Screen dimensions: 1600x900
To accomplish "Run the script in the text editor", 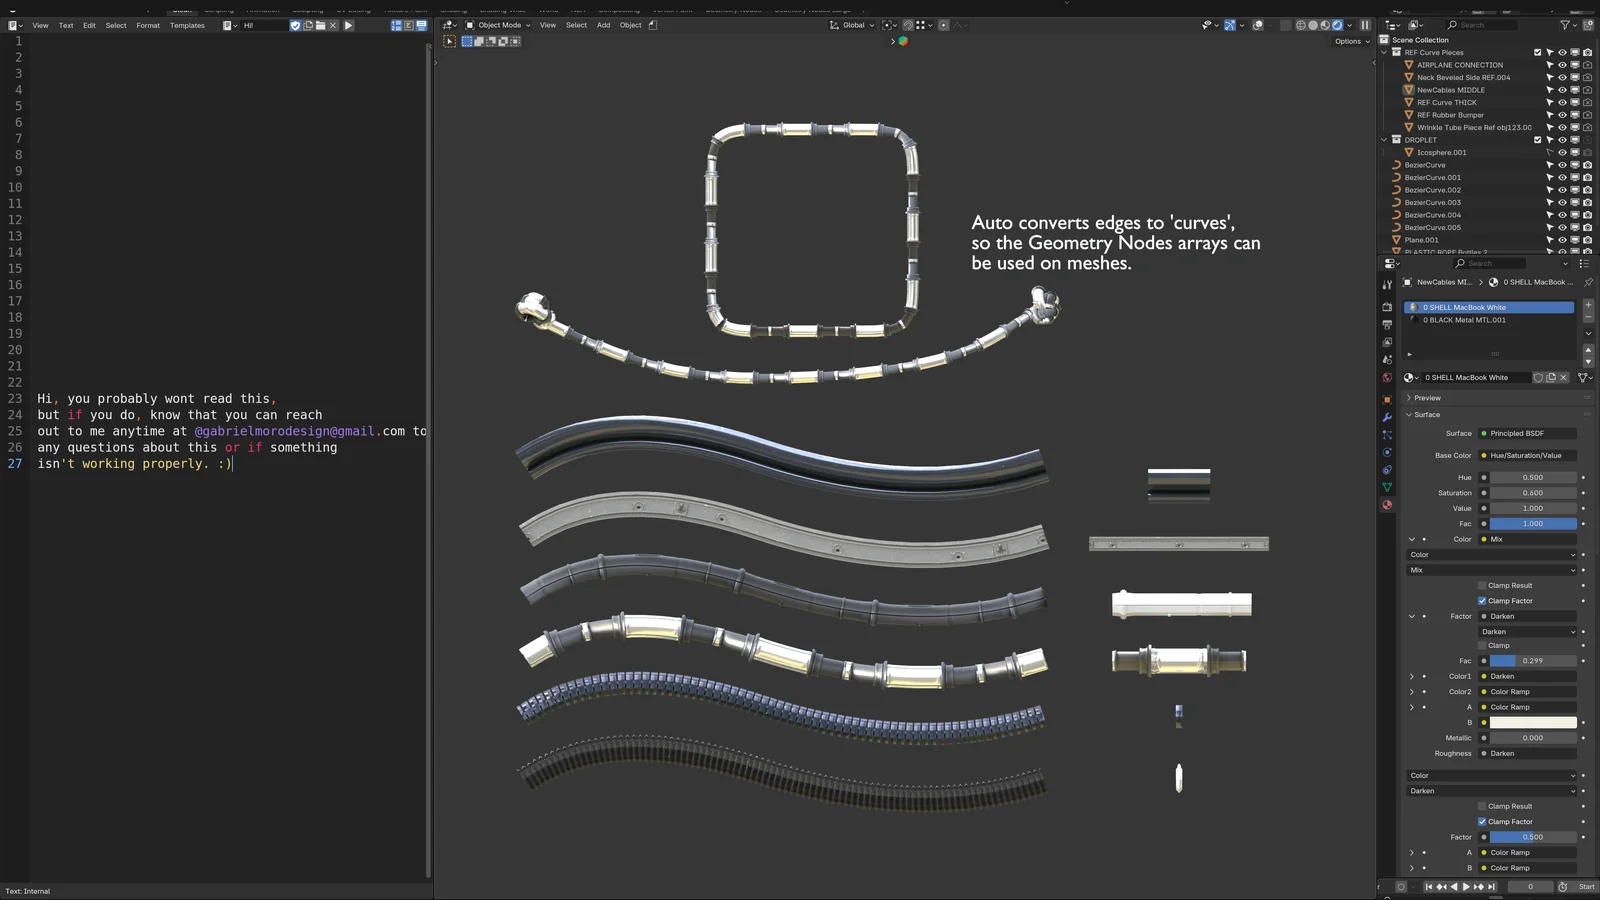I will coord(348,25).
